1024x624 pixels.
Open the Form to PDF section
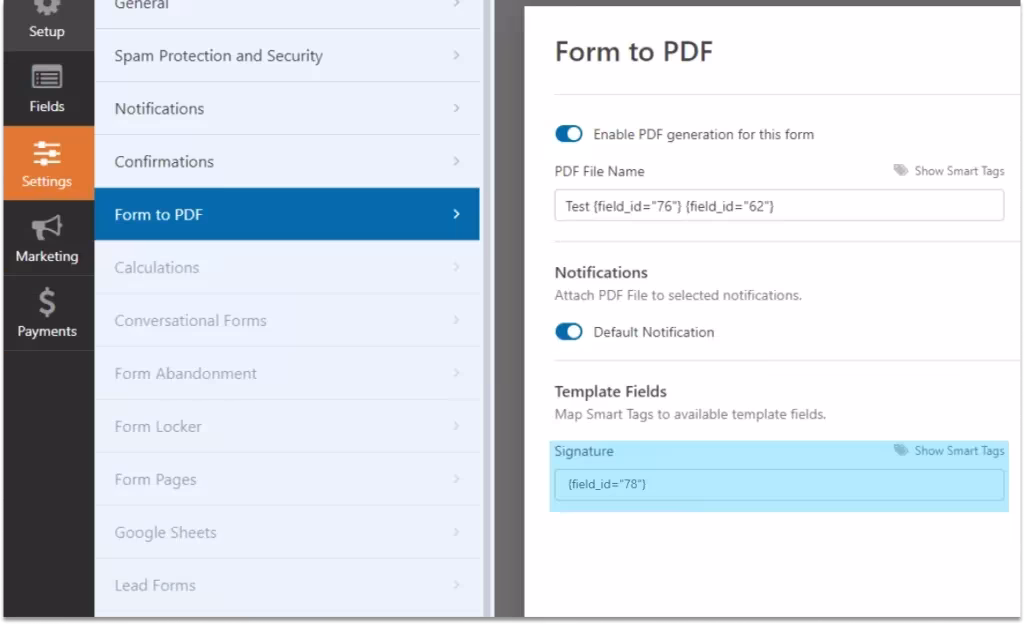(286, 214)
